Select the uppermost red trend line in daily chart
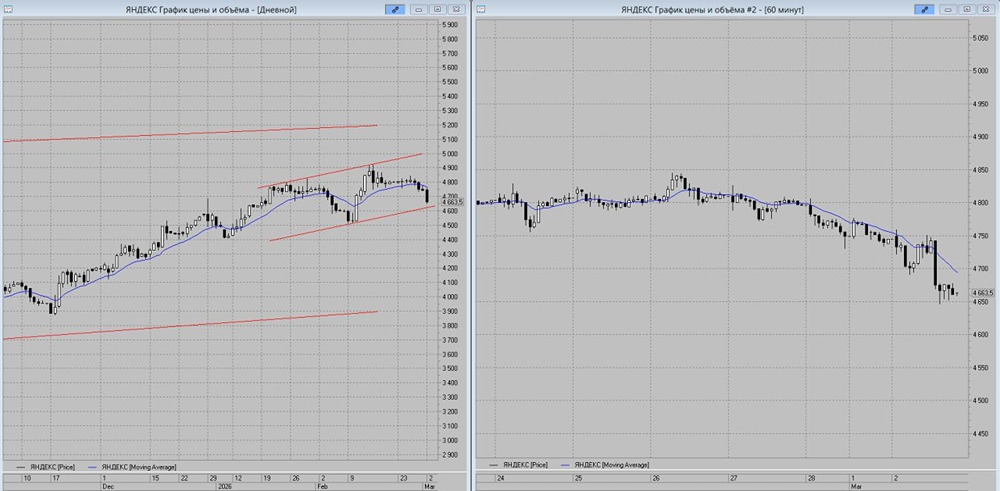Screen dimensions: 1000x491 [x=190, y=133]
